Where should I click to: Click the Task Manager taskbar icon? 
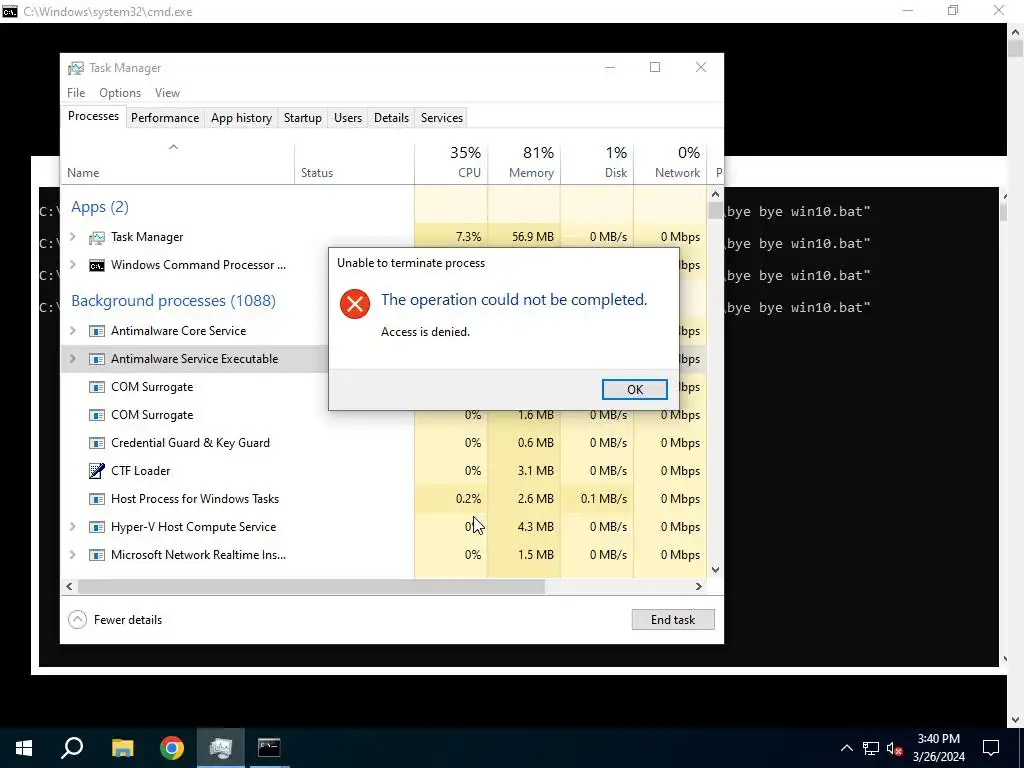[x=221, y=748]
